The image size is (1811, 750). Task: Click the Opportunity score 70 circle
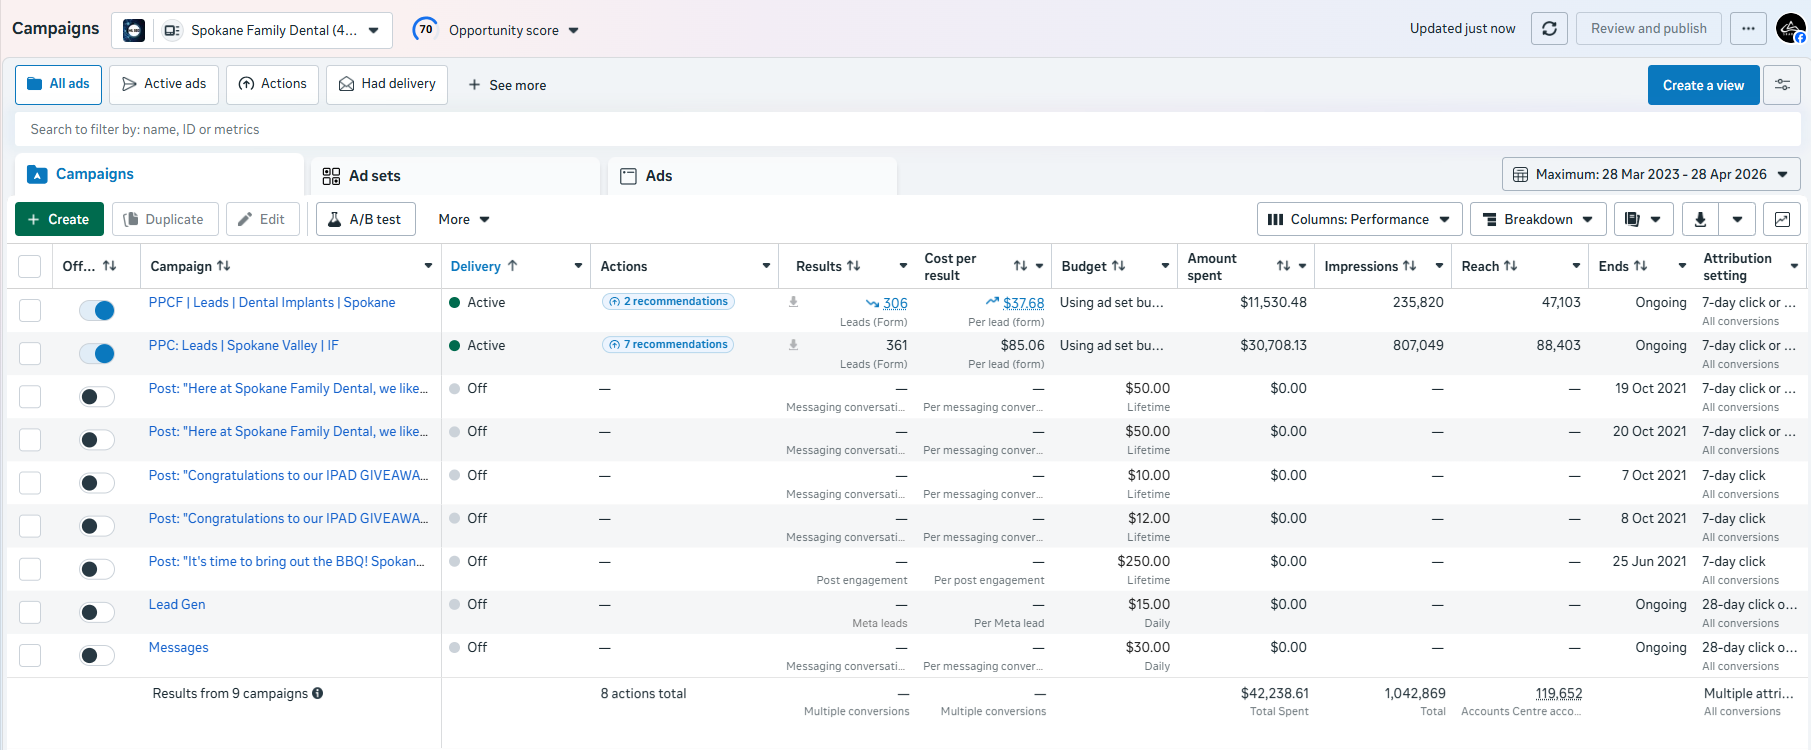pos(426,30)
